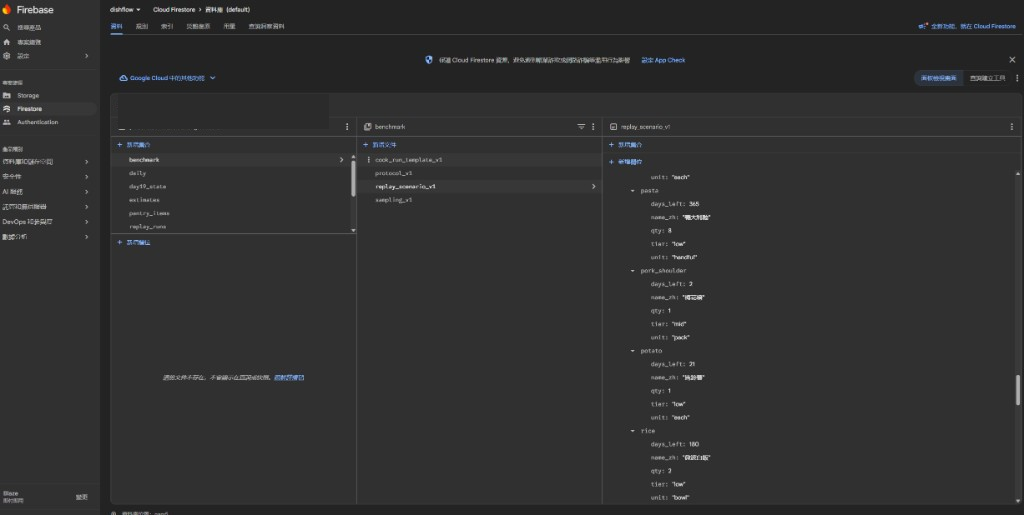Expand the Google Cloud options chevron
The width and height of the screenshot is (1024, 515).
[213, 78]
